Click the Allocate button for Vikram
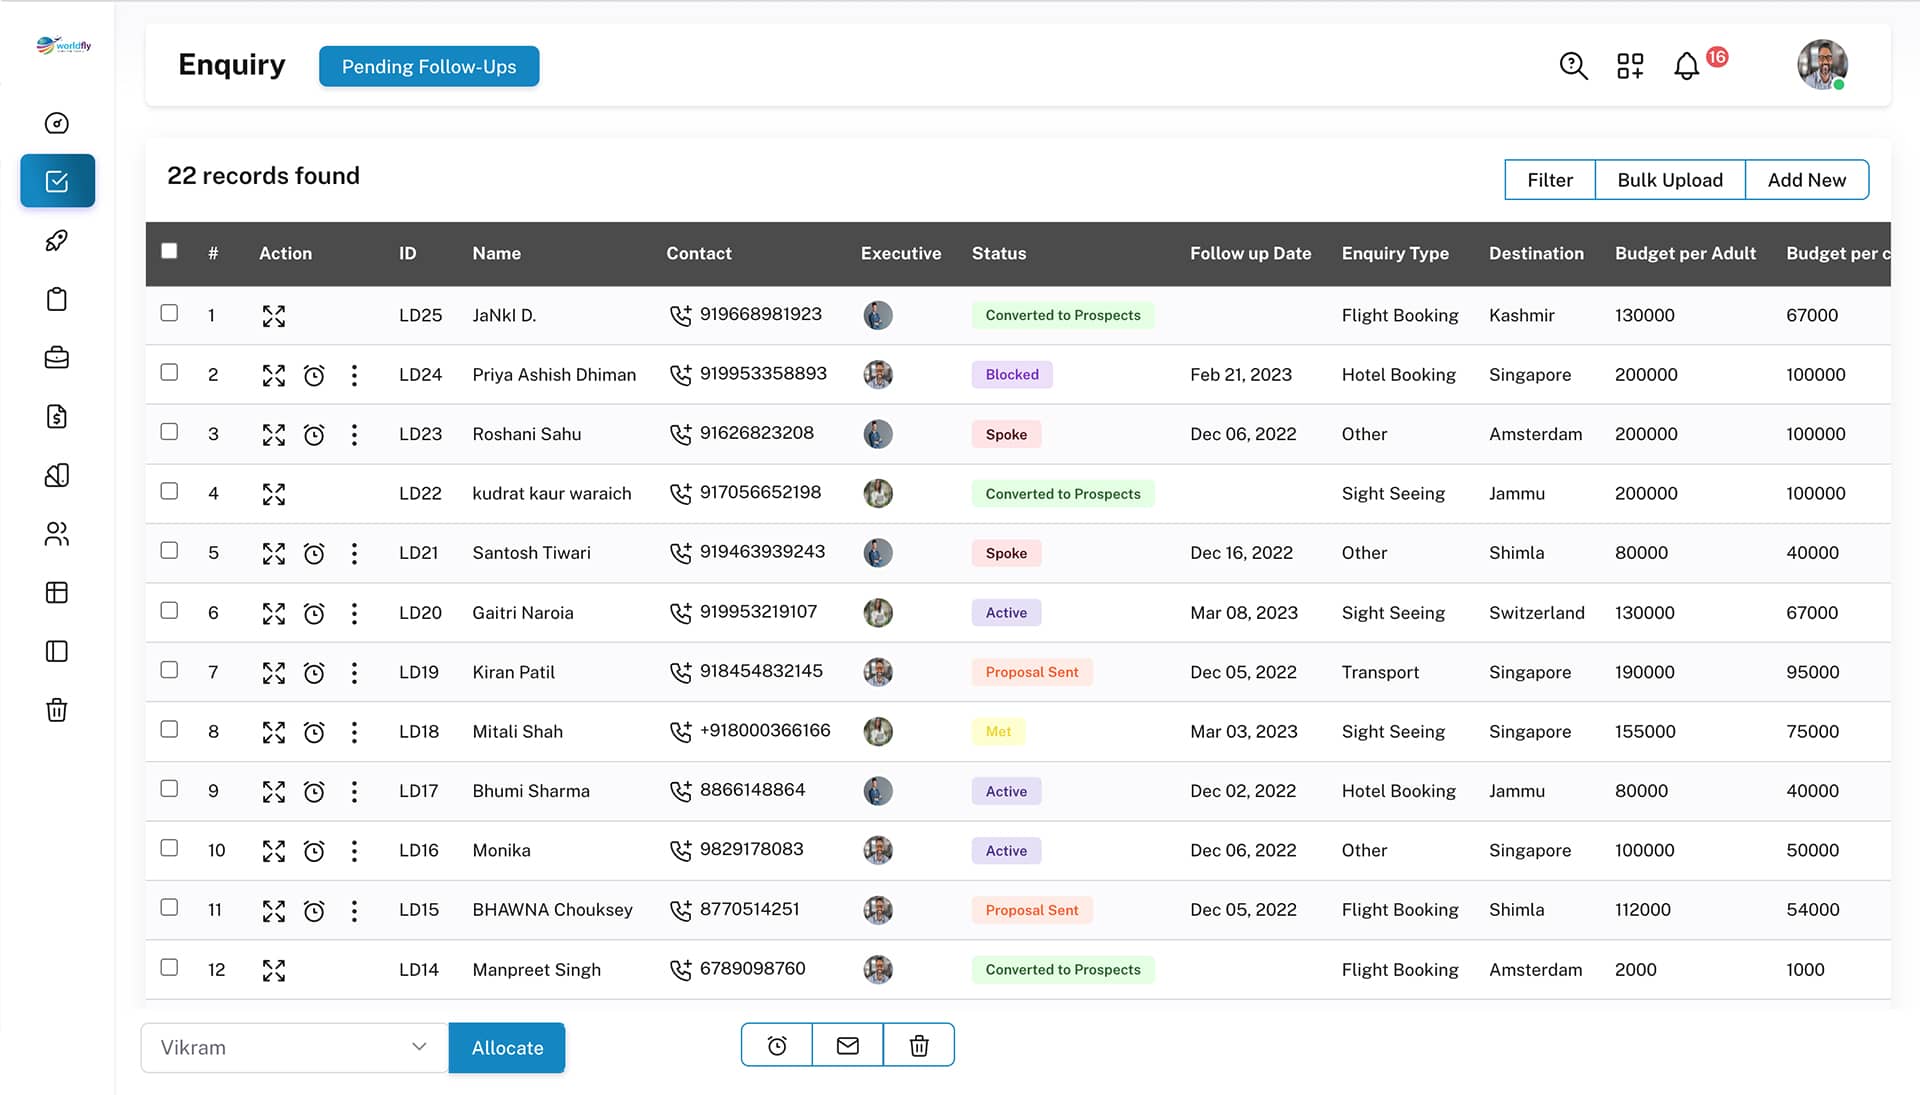The image size is (1920, 1095). 506,1046
